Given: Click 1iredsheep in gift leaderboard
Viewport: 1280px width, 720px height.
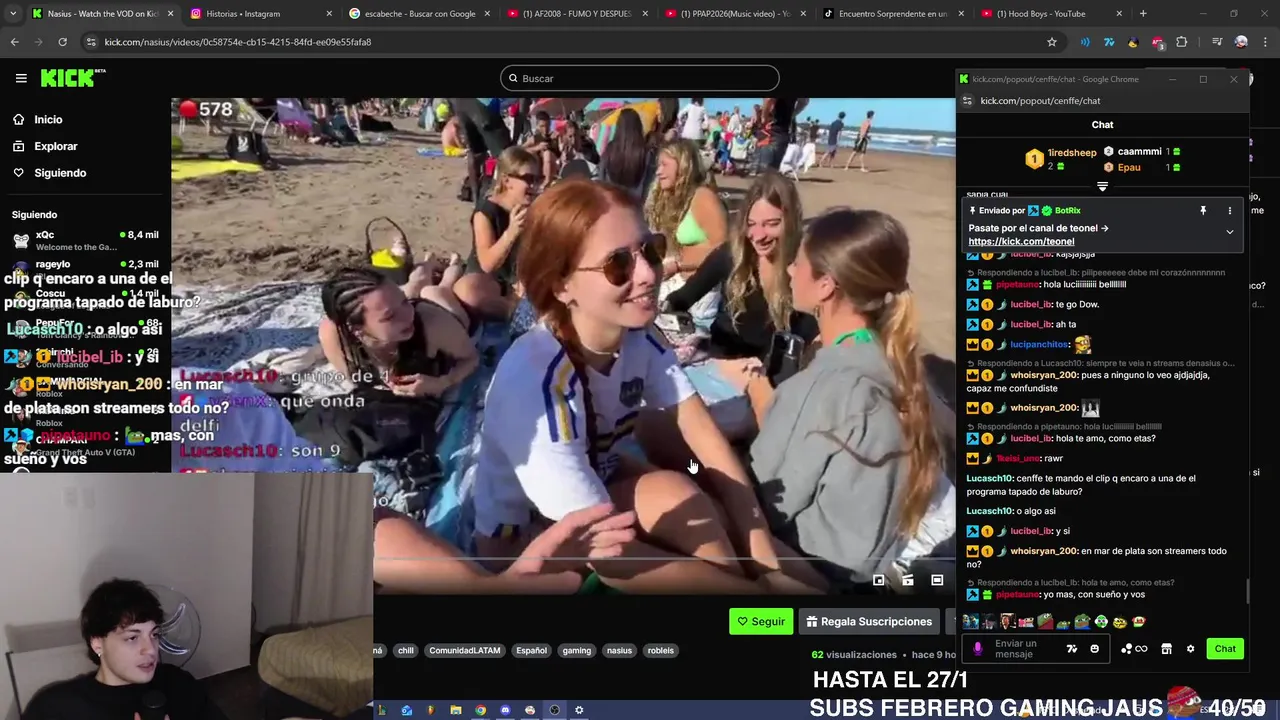Looking at the screenshot, I should click(x=1072, y=153).
